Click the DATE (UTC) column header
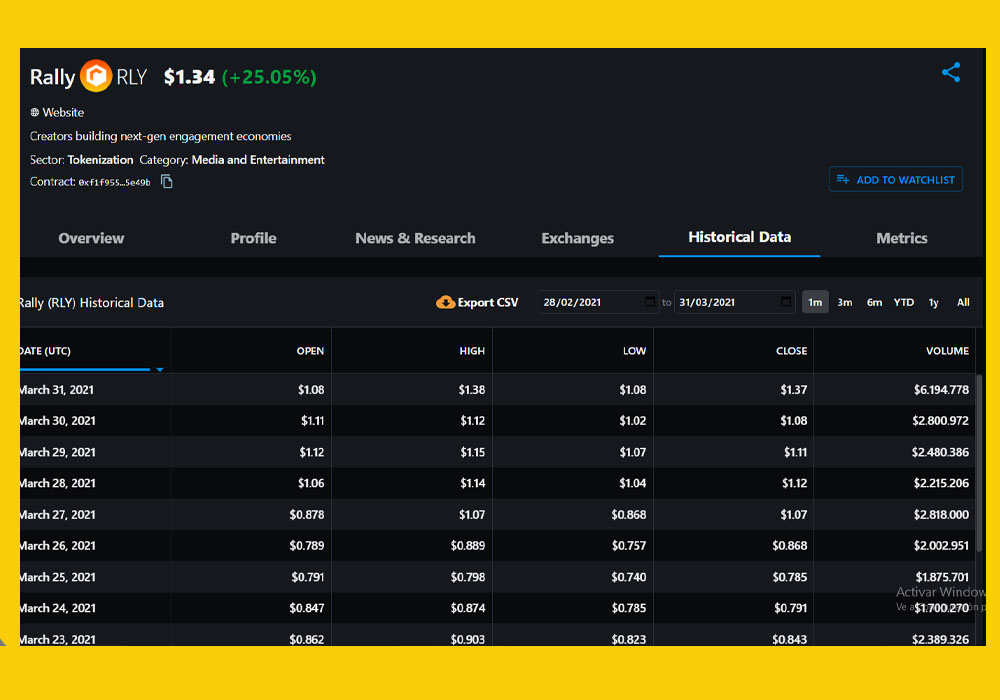 (x=45, y=351)
